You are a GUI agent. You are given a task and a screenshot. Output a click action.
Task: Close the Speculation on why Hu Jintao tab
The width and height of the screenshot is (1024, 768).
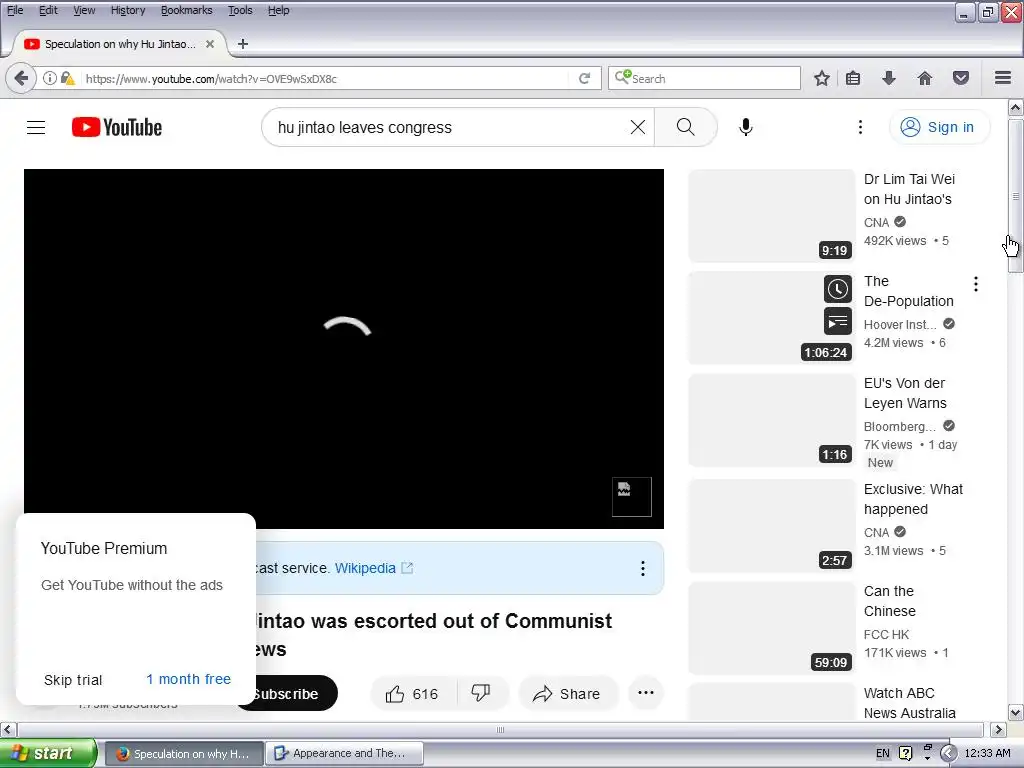tap(210, 44)
